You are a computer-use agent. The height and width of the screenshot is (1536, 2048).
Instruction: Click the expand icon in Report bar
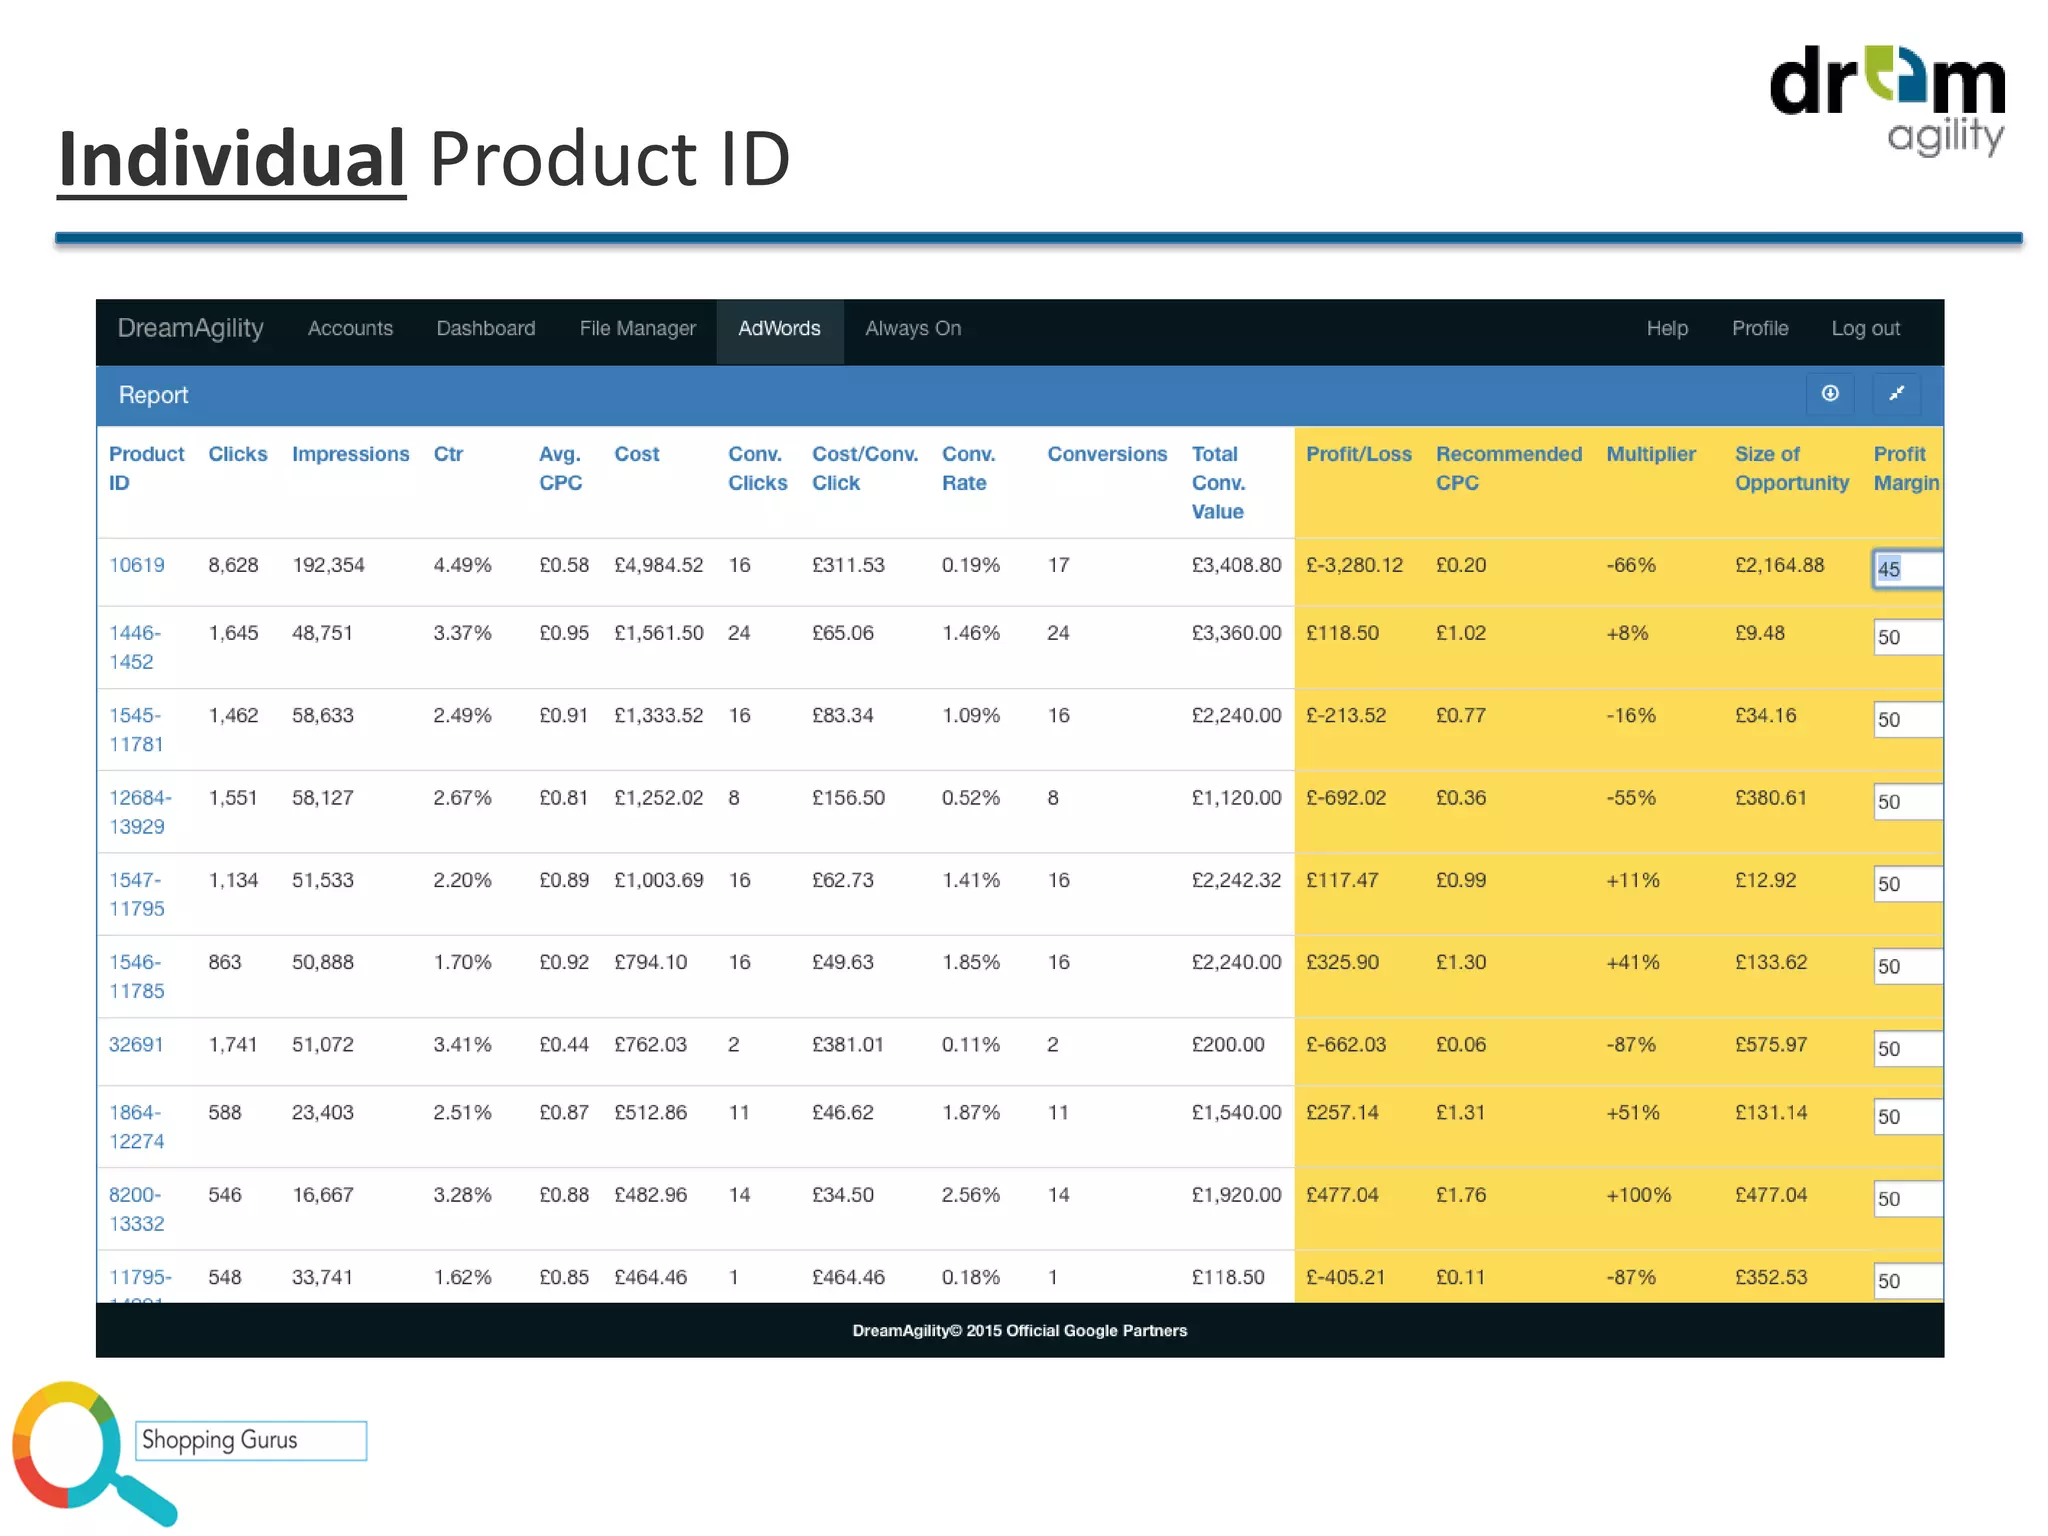pos(1896,394)
